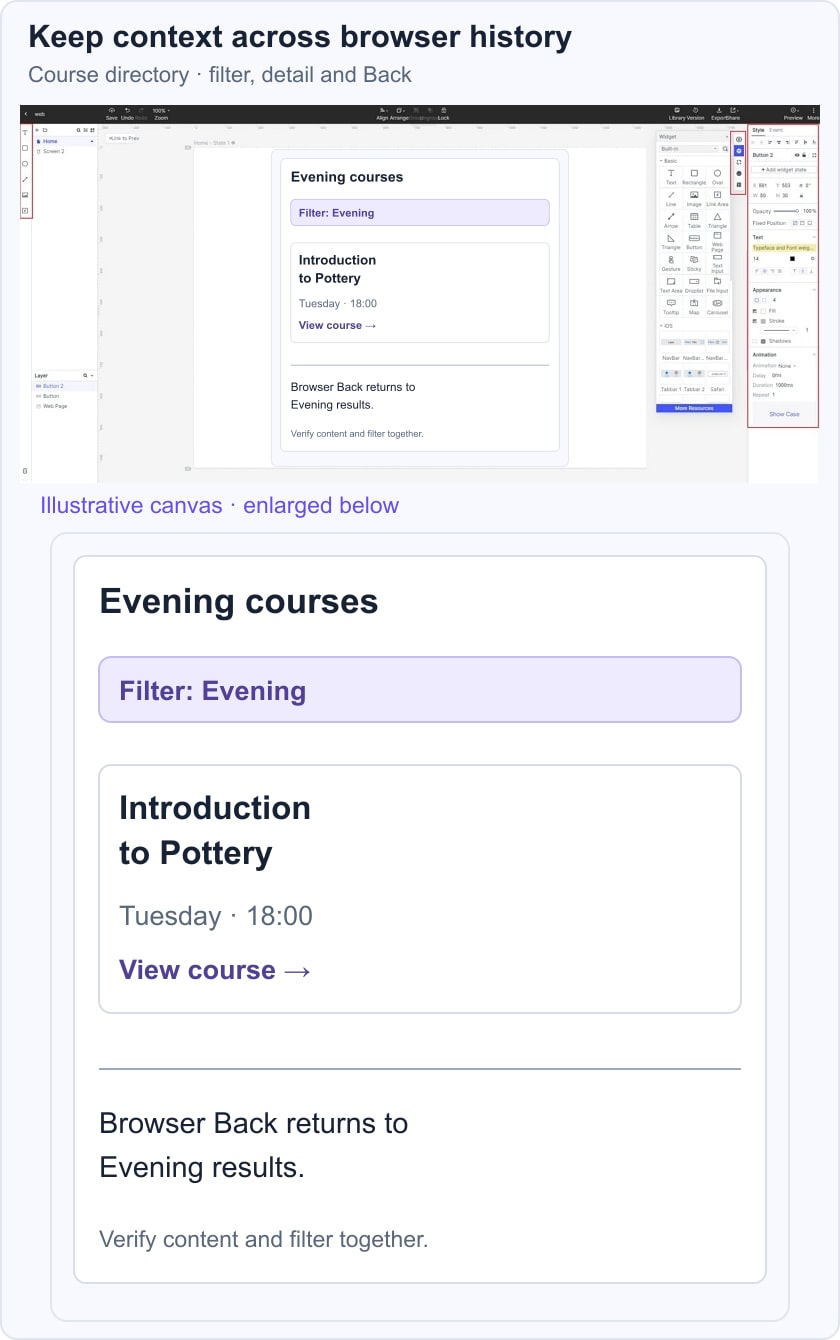
Task: Click View course link in enlarged canvas
Action: pyautogui.click(x=215, y=970)
